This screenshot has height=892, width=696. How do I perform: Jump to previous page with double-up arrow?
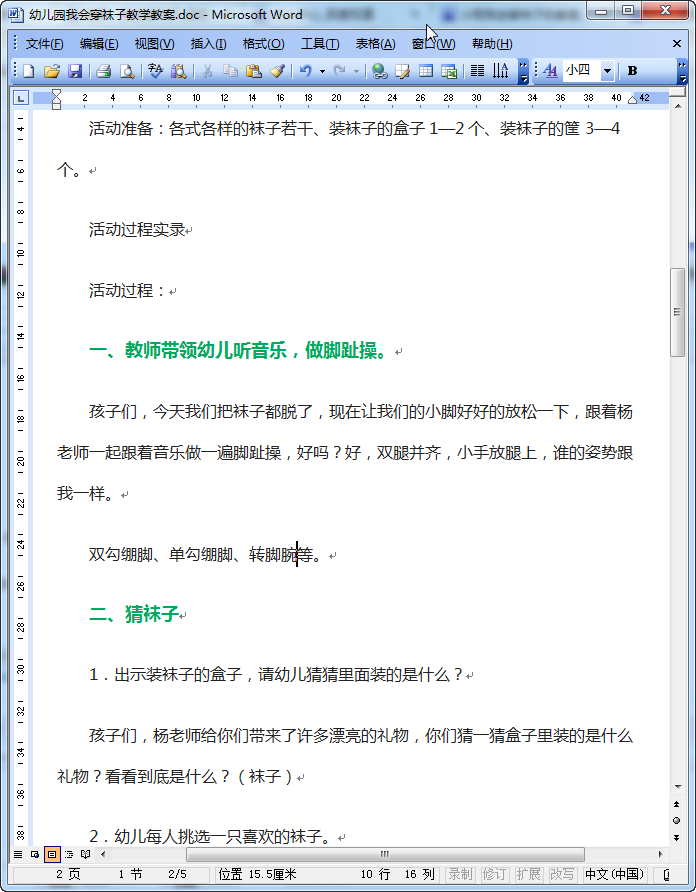677,804
